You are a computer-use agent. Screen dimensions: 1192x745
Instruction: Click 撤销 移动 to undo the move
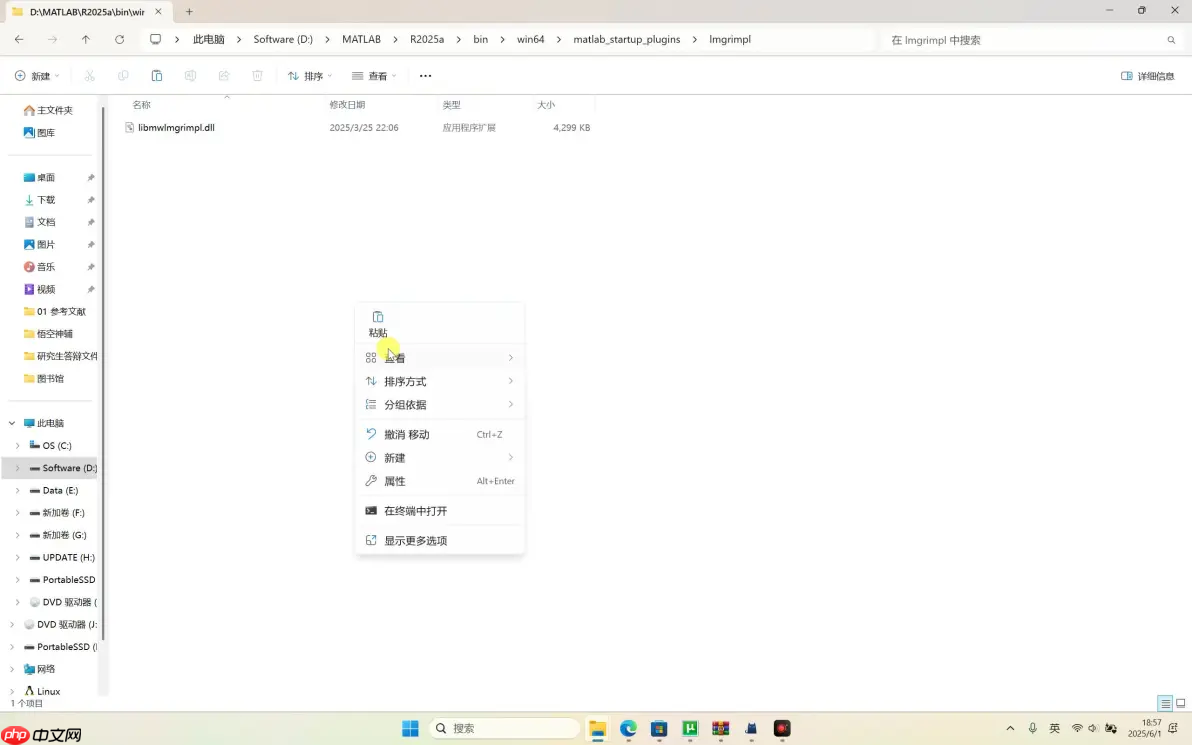pyautogui.click(x=407, y=434)
